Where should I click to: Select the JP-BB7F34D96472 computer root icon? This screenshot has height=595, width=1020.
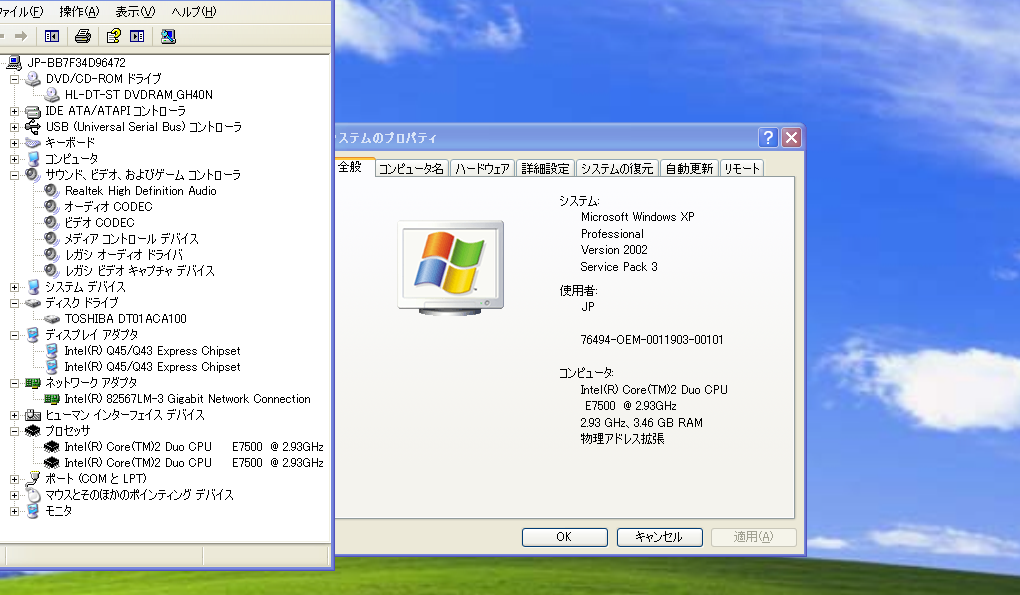tap(13, 63)
